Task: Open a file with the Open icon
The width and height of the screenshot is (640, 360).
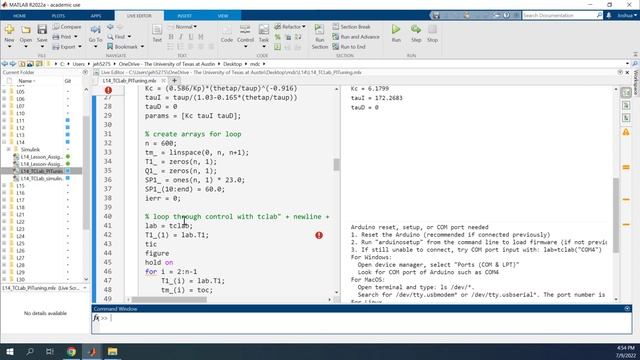Action: point(26,30)
